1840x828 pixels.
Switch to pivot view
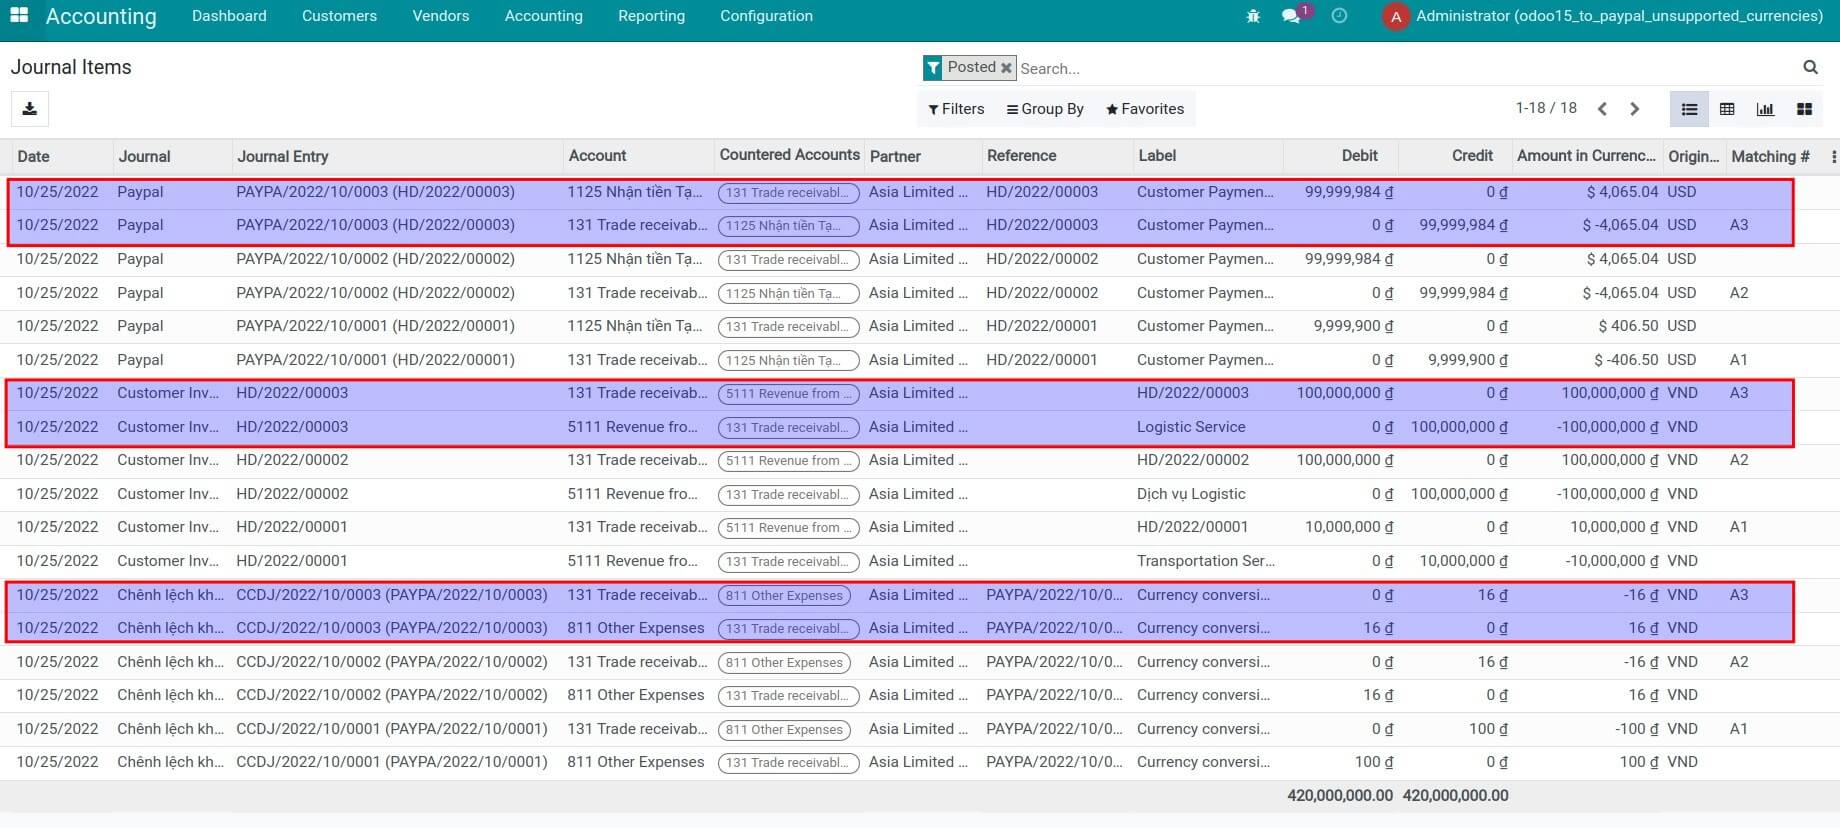[x=1727, y=109]
